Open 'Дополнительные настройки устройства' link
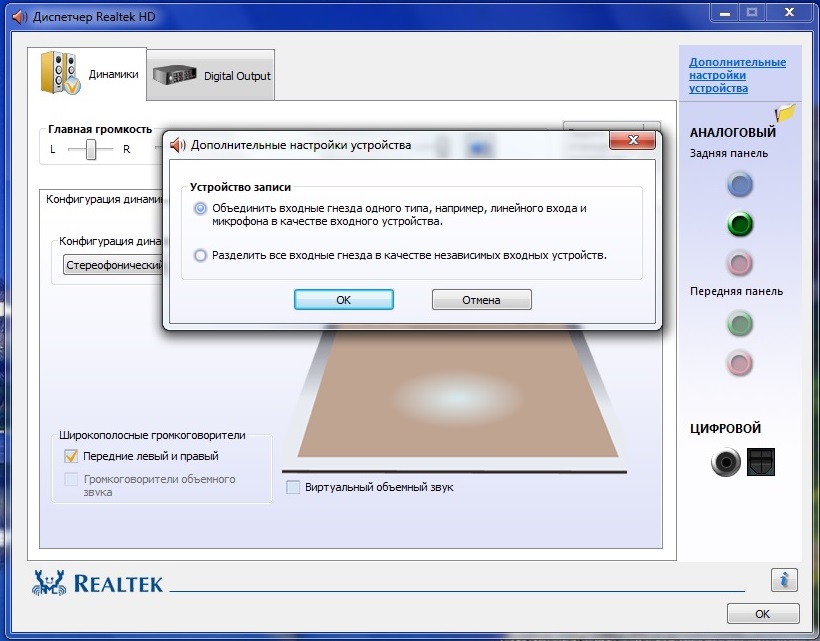The height and width of the screenshot is (641, 820). click(x=737, y=75)
